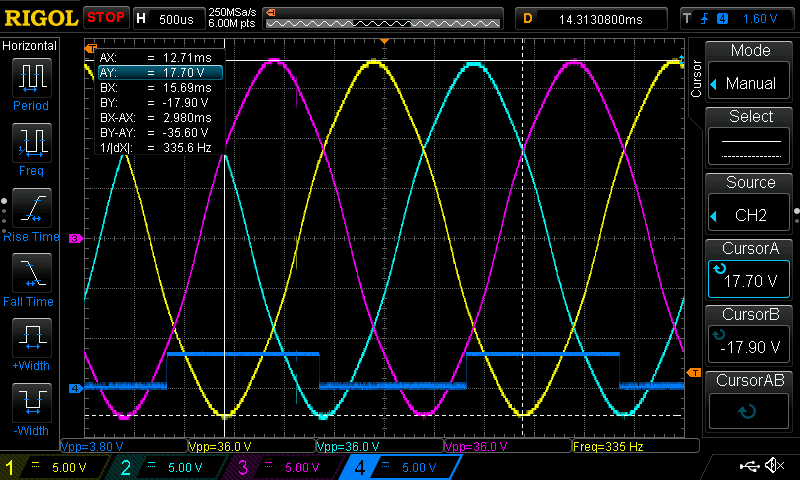This screenshot has height=480, width=800.
Task: Click the 250MSa/s sample rate readout
Action: pyautogui.click(x=232, y=13)
